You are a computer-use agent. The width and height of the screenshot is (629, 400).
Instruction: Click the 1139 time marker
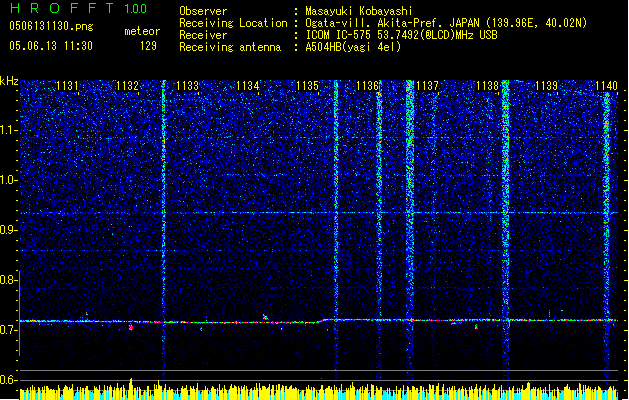547,86
